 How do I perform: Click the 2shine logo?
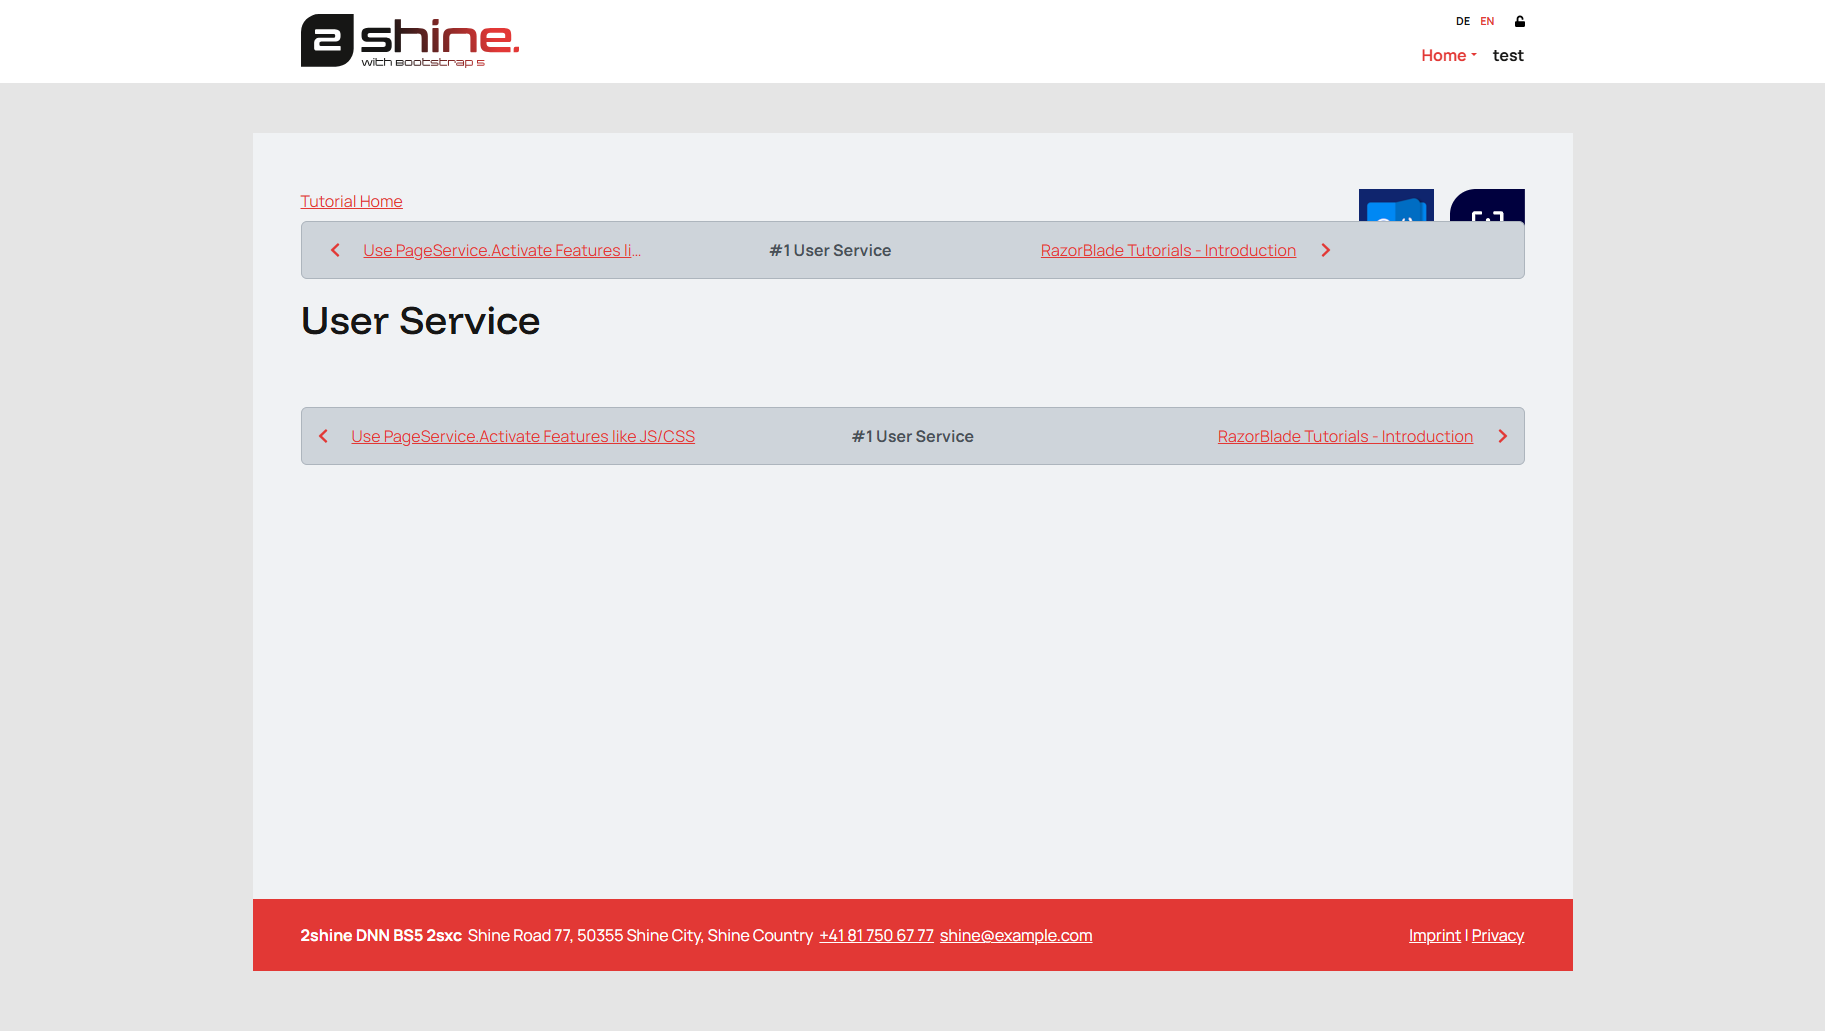pyautogui.click(x=409, y=40)
